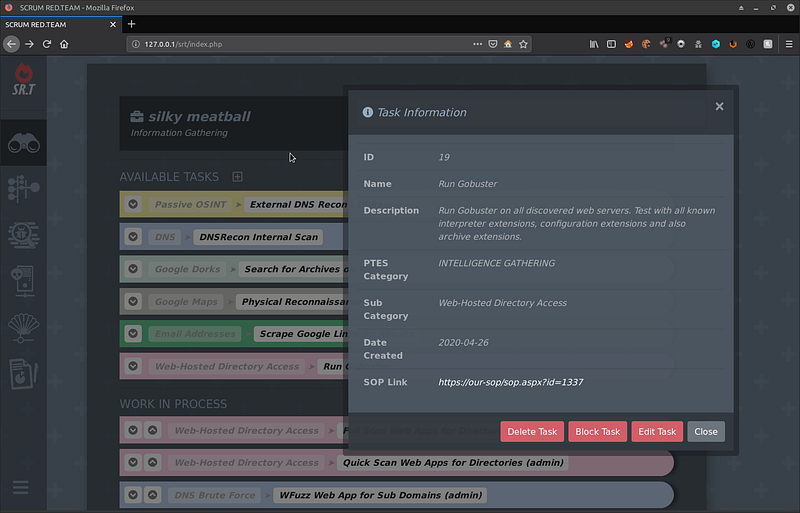
Task: Open Firefox Library icon
Action: tap(594, 44)
